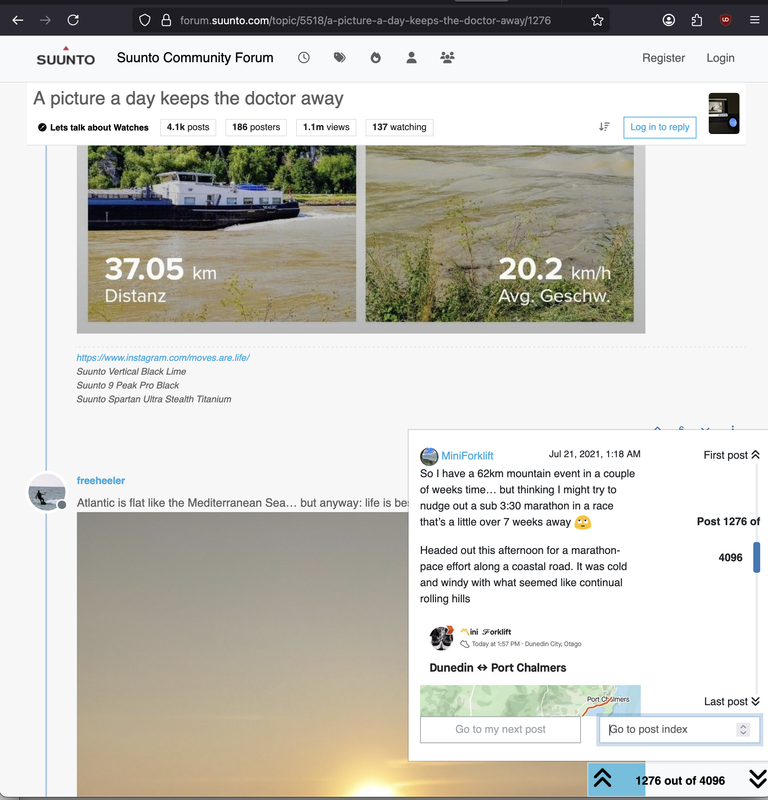Click Suunto Spartan Ultra Stealth Titanium line
The width and height of the screenshot is (768, 800).
[154, 399]
